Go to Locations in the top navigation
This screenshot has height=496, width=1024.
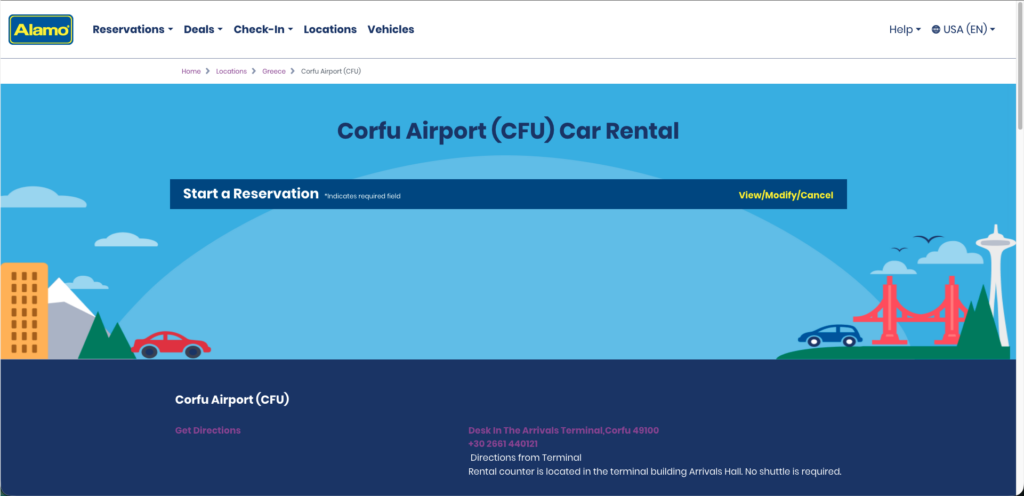330,30
